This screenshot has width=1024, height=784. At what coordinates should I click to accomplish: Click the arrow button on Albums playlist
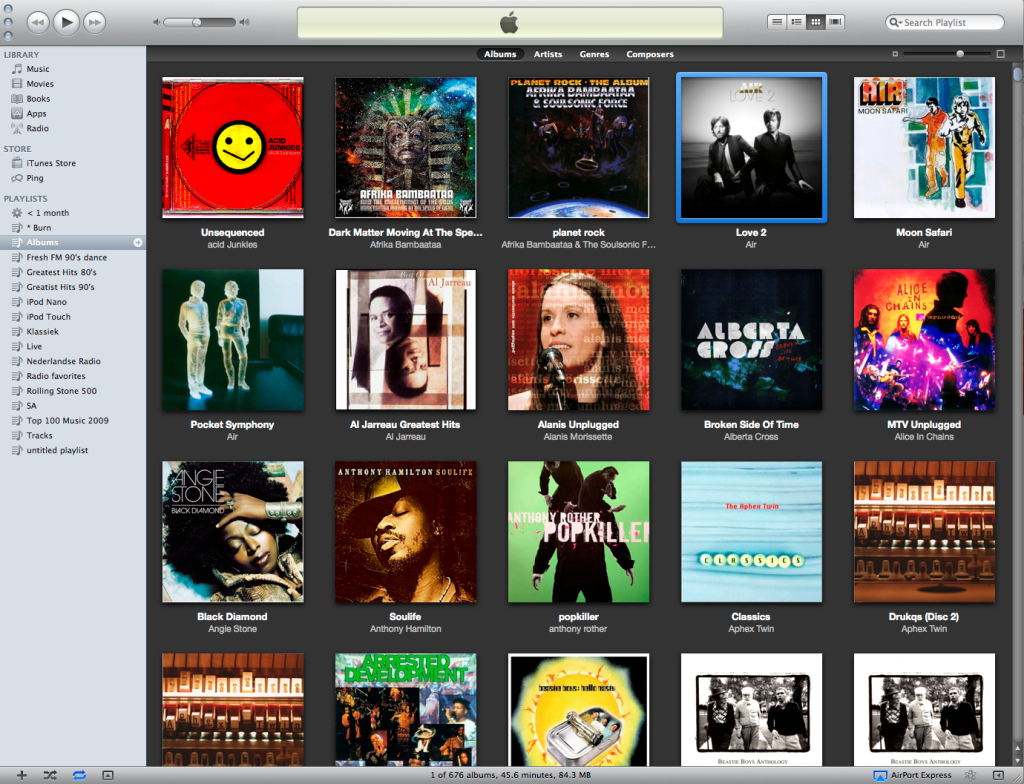tap(138, 242)
